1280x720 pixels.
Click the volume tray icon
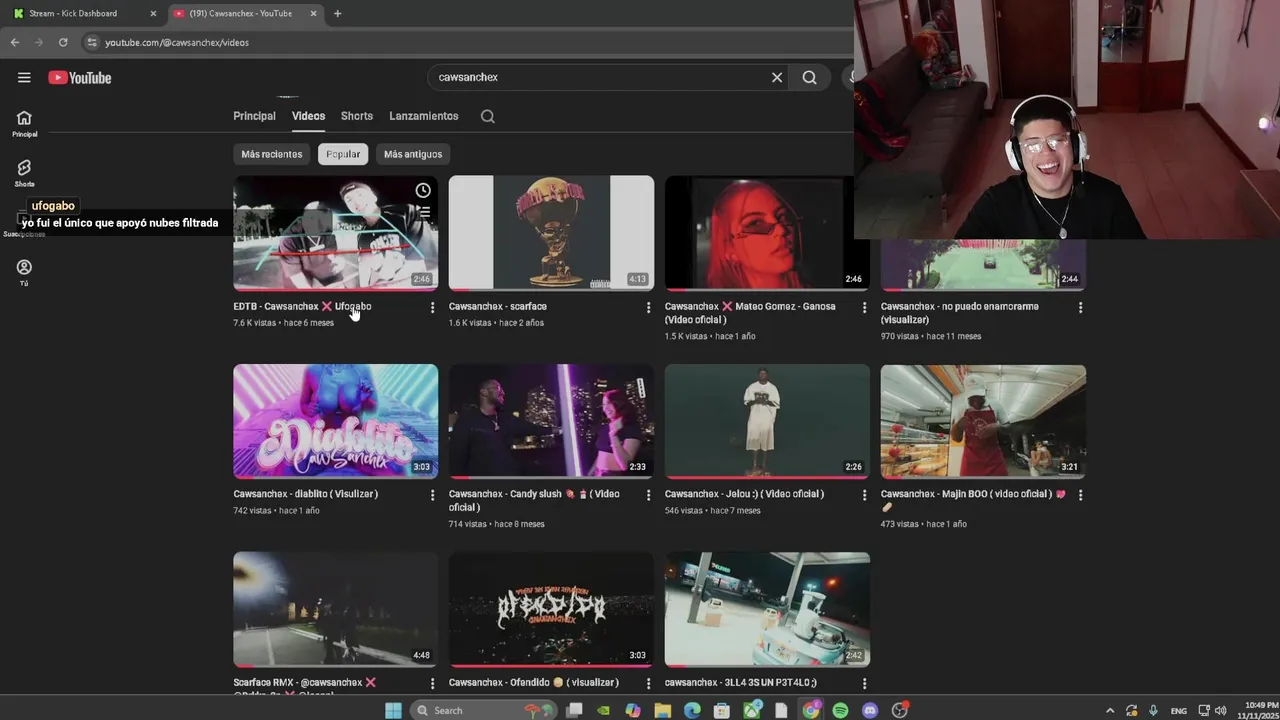point(1221,710)
